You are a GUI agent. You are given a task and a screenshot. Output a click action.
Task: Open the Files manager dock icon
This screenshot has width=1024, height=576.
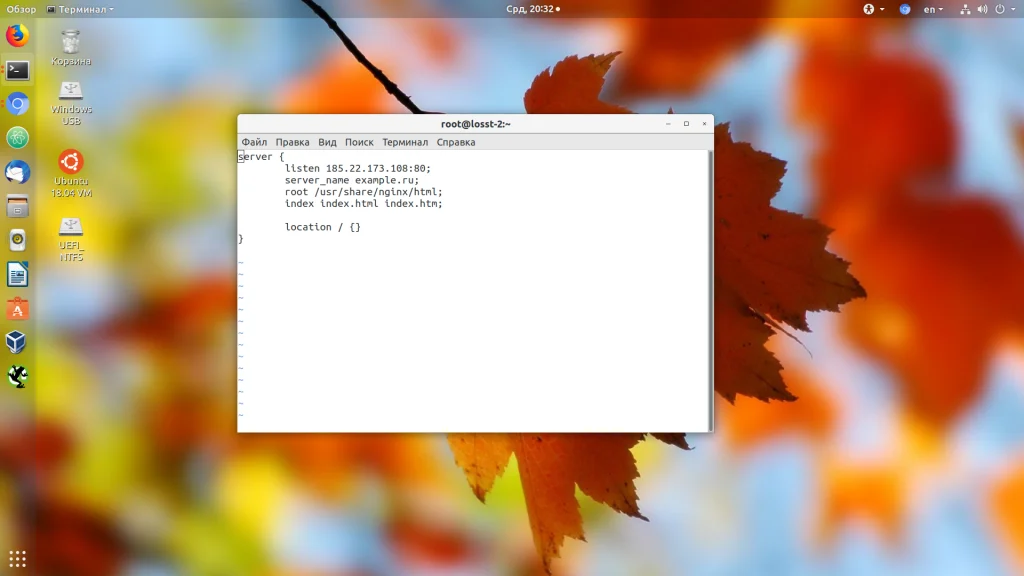tap(18, 206)
